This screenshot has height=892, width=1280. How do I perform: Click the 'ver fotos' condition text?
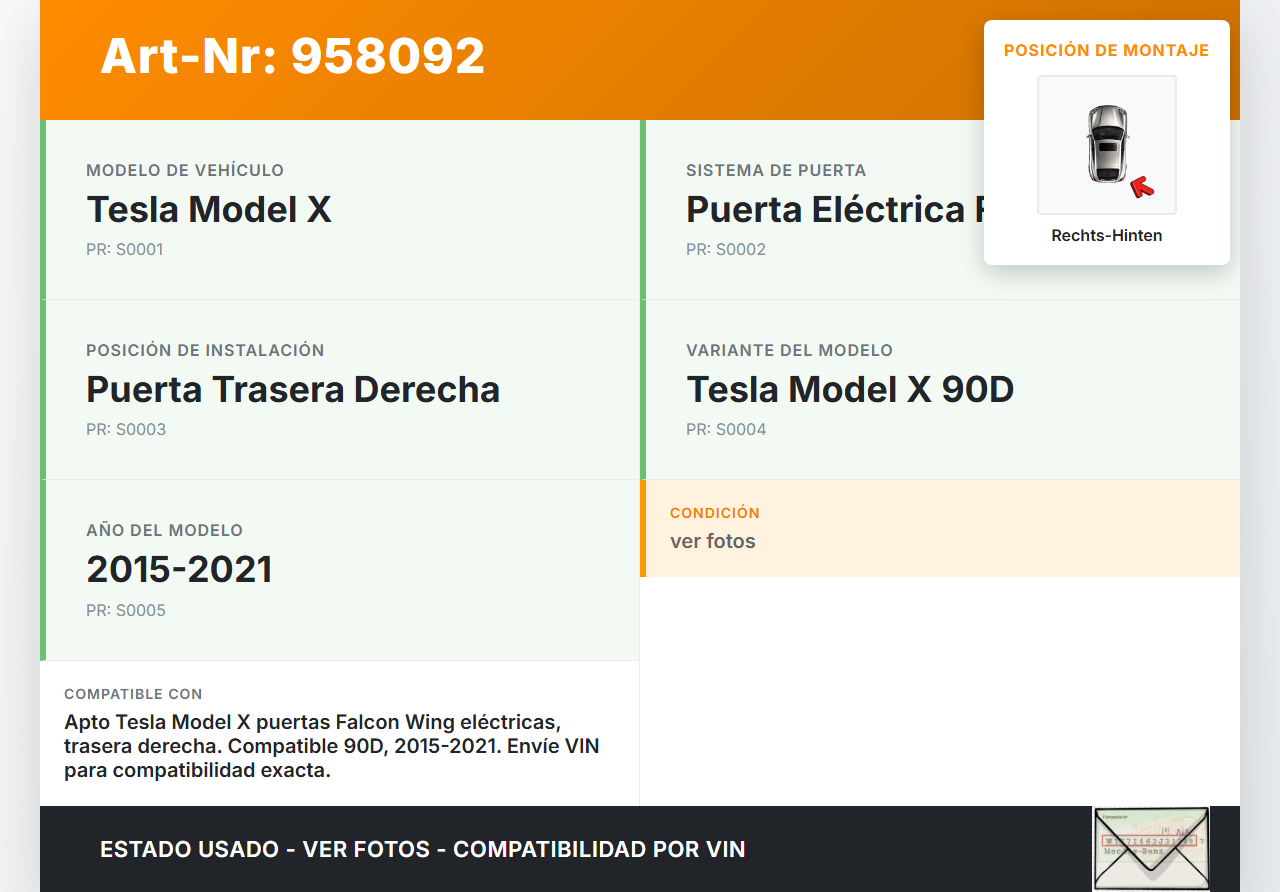point(713,542)
